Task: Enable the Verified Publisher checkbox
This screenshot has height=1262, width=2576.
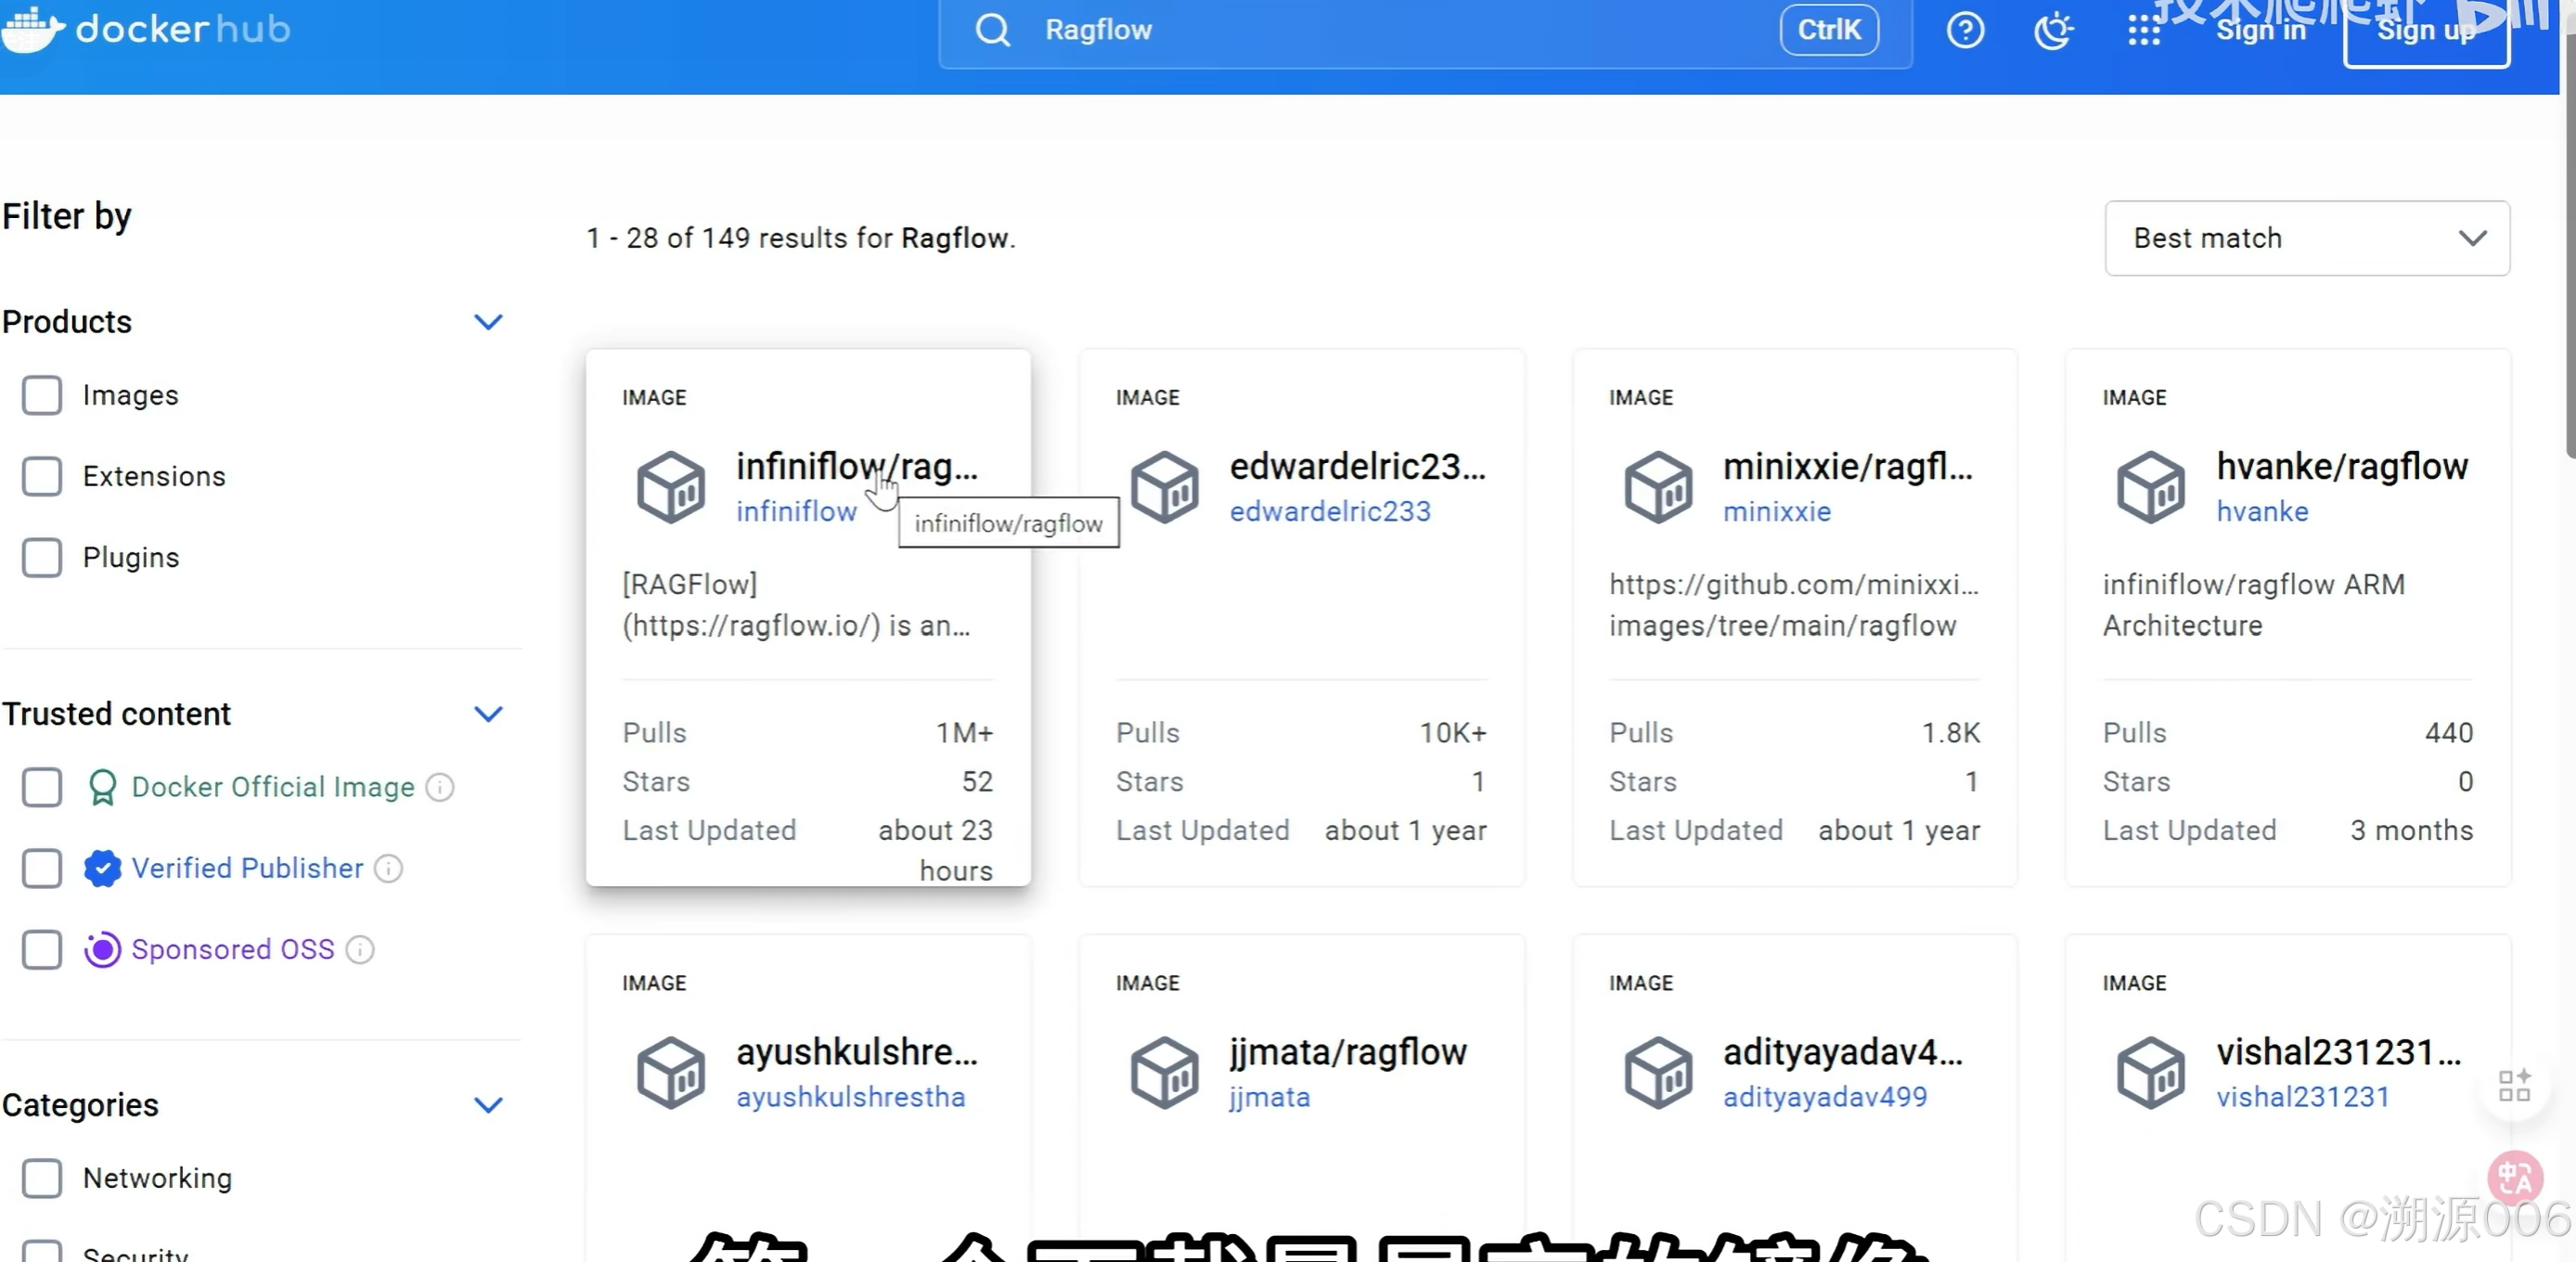Action: pos(42,869)
